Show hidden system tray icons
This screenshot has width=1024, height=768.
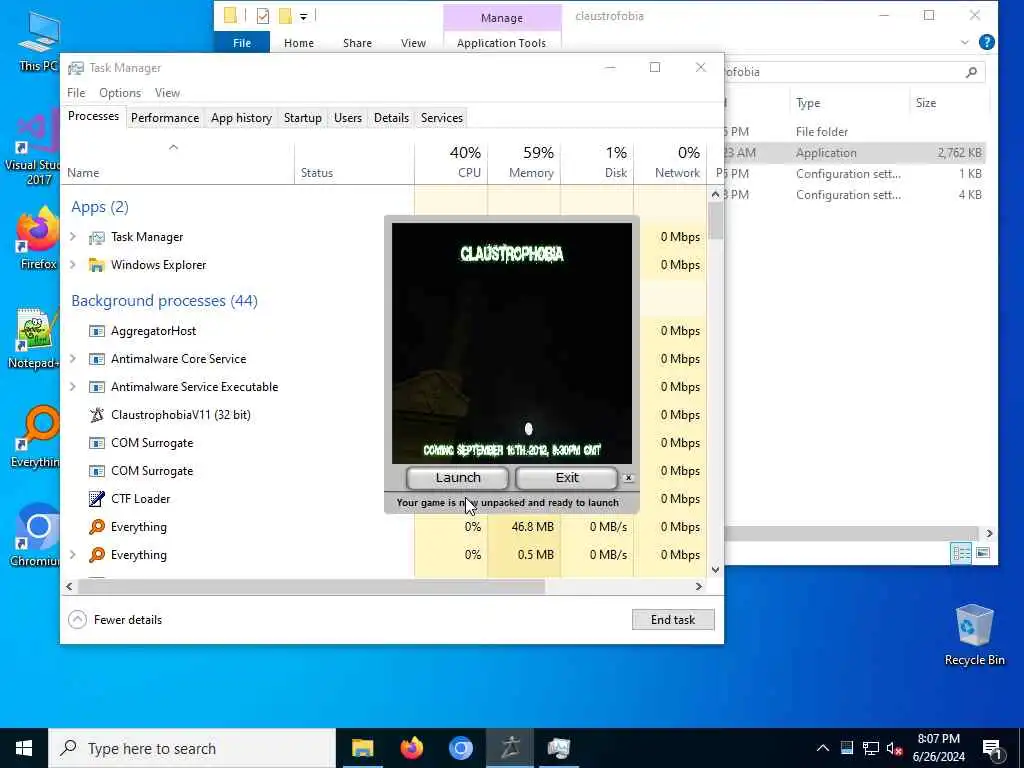tap(823, 748)
